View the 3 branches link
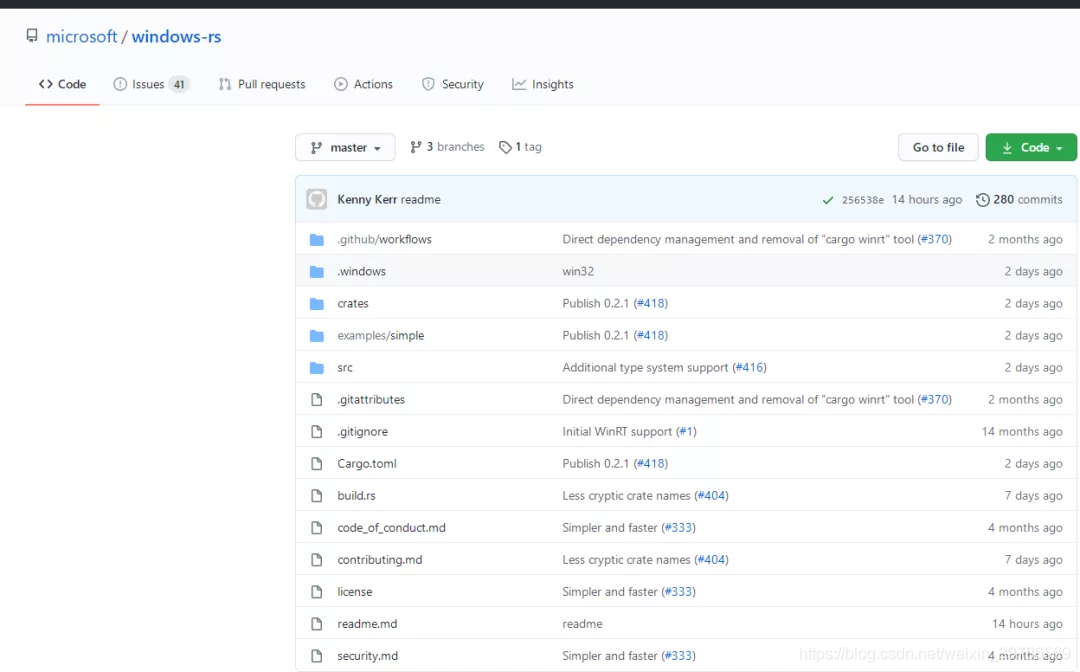The width and height of the screenshot is (1080, 672). coord(447,147)
